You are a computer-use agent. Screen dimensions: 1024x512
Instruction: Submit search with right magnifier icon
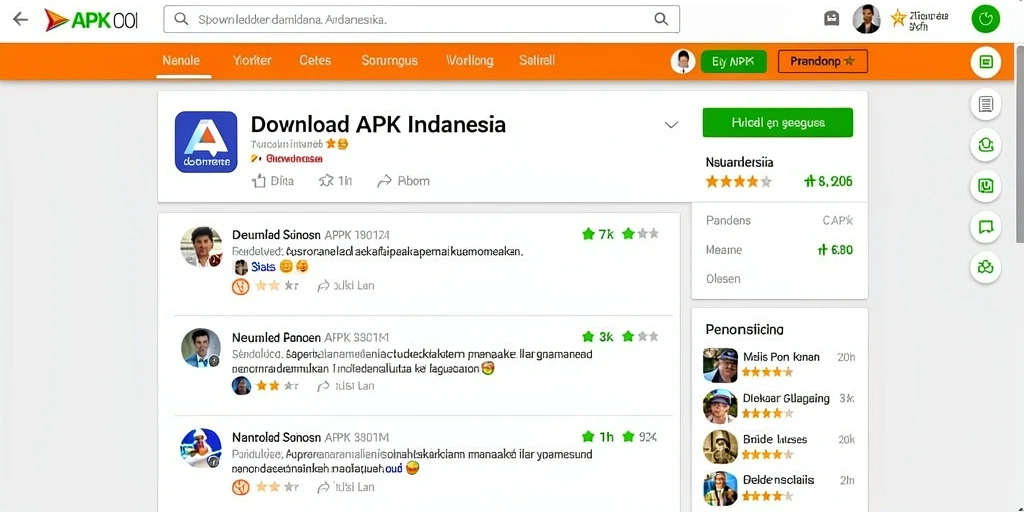click(x=661, y=19)
